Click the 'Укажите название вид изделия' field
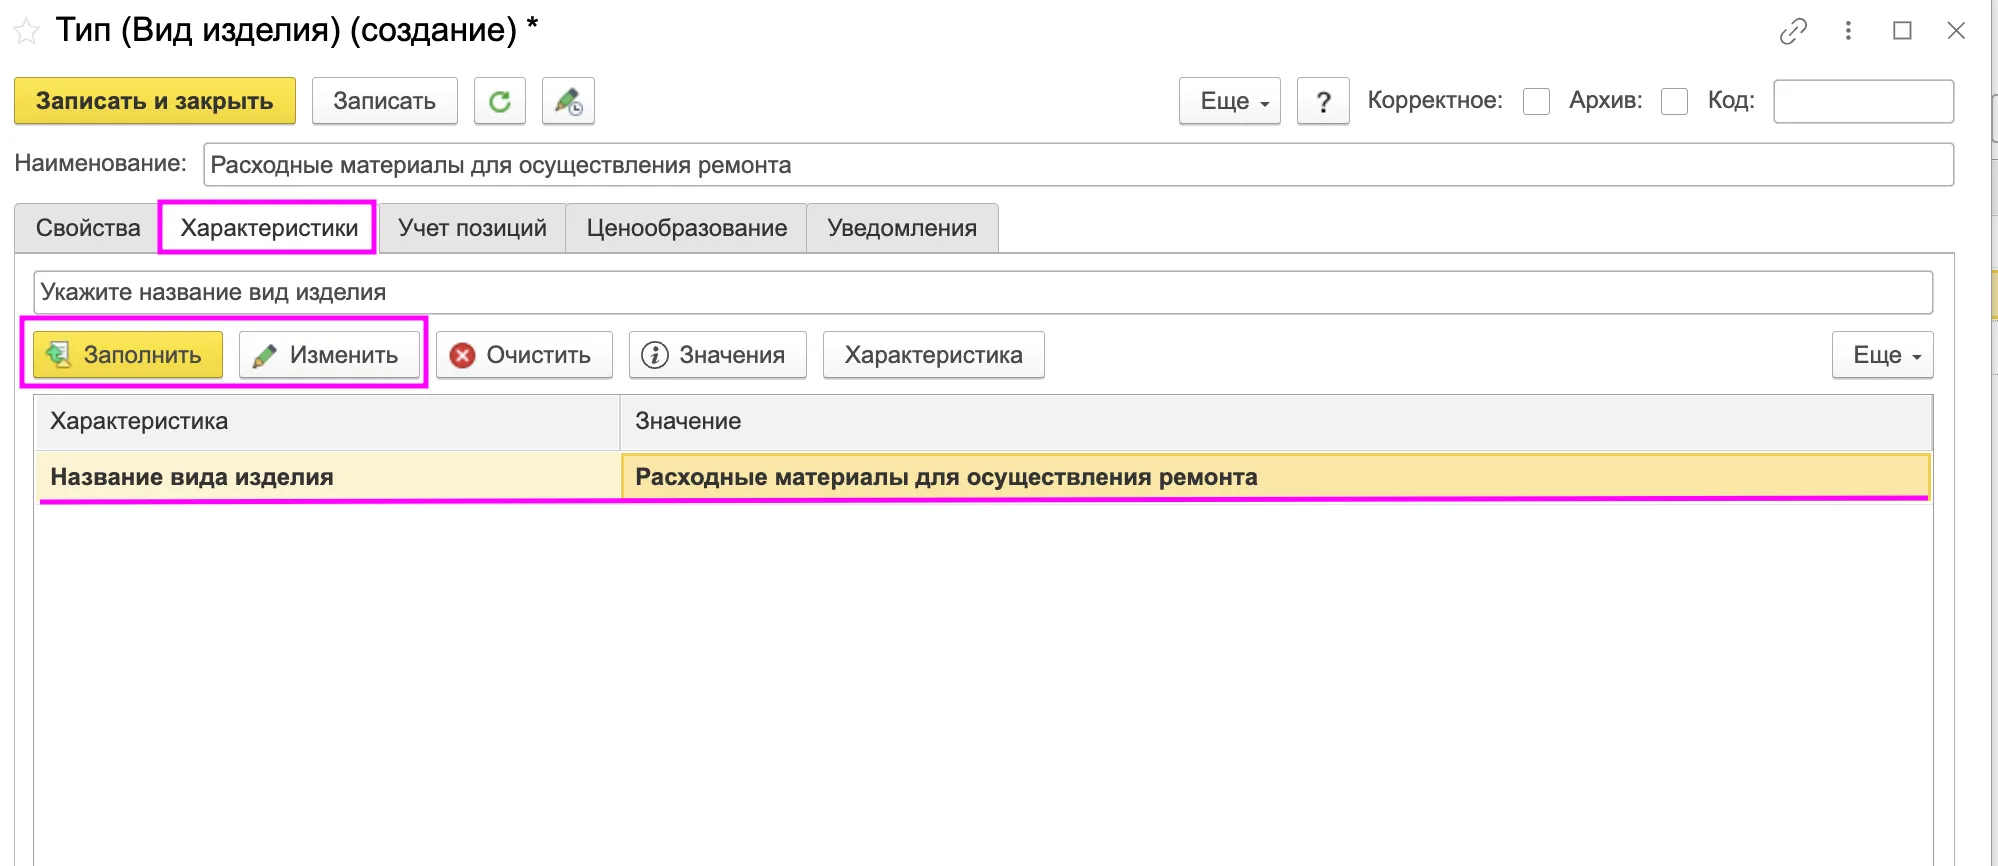 [983, 292]
